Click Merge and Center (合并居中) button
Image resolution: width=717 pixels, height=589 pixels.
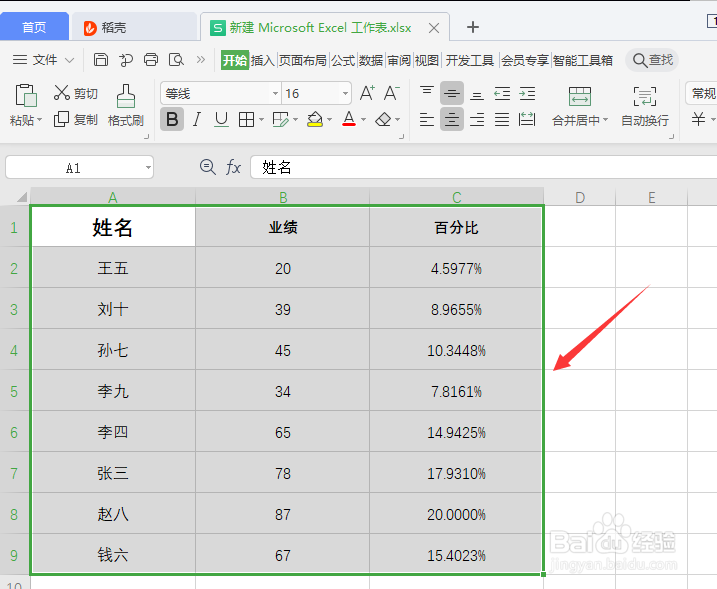pos(579,106)
